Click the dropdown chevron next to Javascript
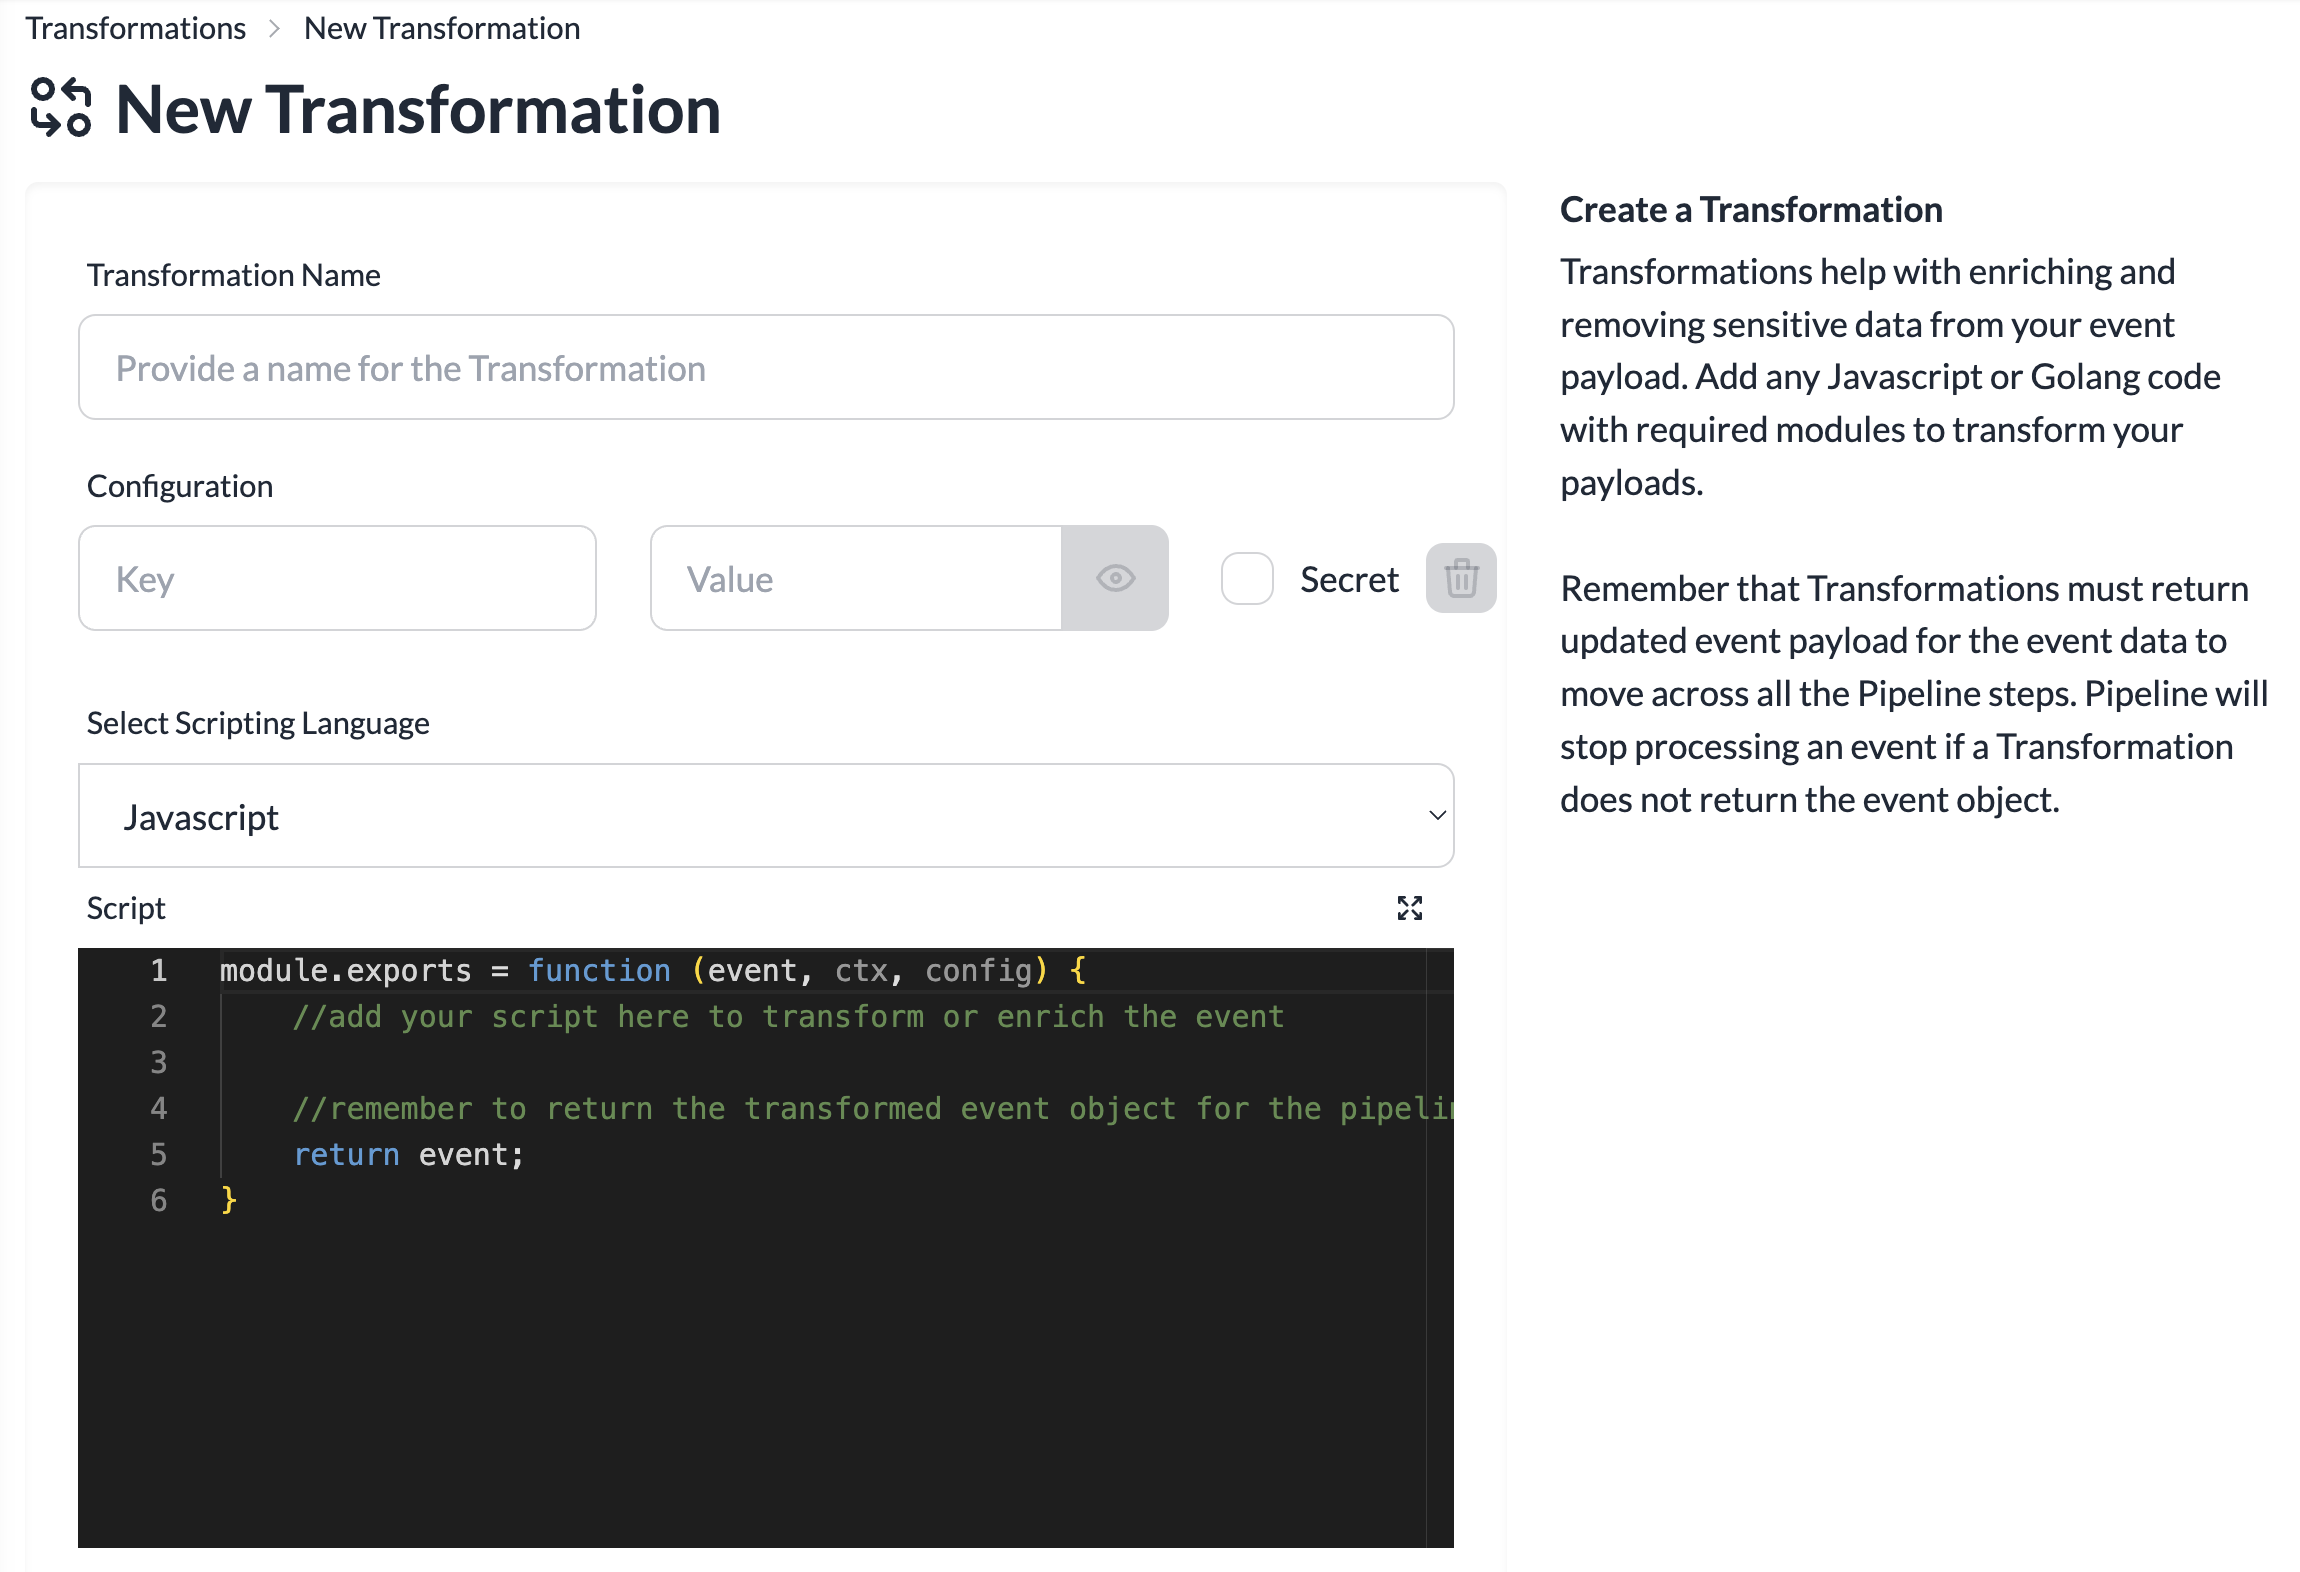This screenshot has width=2300, height=1572. point(1437,816)
